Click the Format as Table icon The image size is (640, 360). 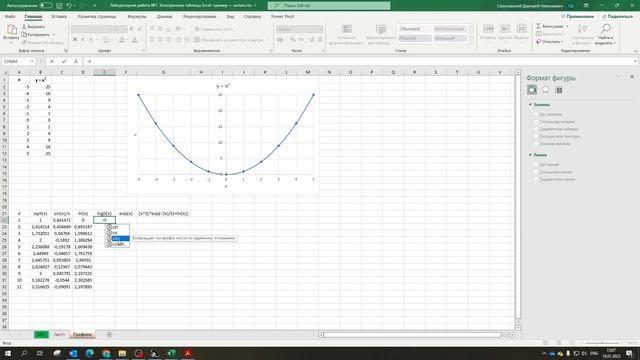tap(381, 29)
